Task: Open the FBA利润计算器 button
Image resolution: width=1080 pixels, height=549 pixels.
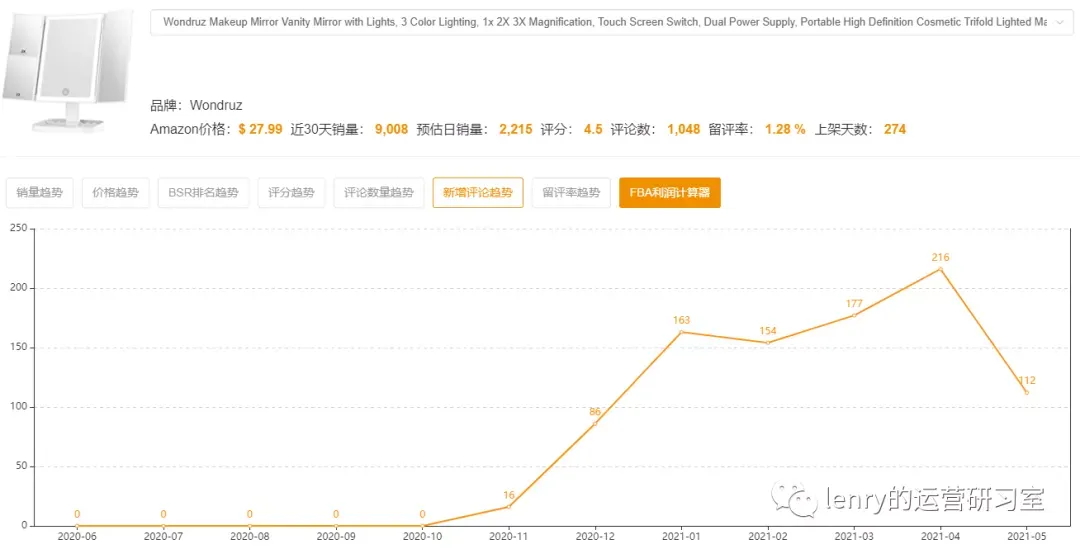Action: [669, 193]
